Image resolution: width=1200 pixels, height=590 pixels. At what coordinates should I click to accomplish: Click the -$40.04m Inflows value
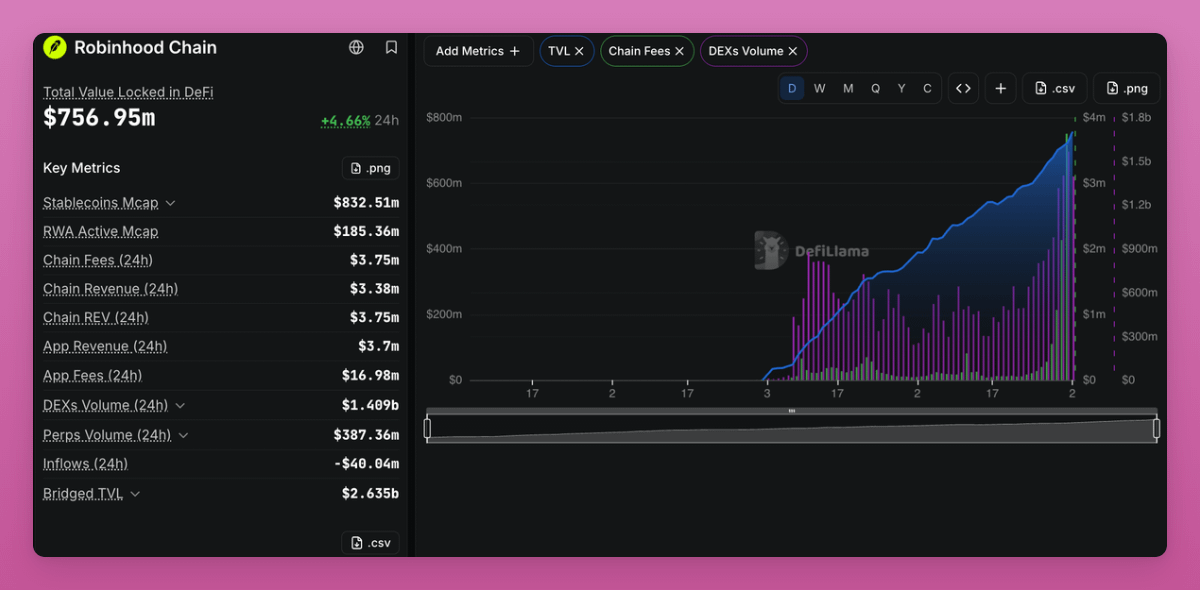click(367, 464)
